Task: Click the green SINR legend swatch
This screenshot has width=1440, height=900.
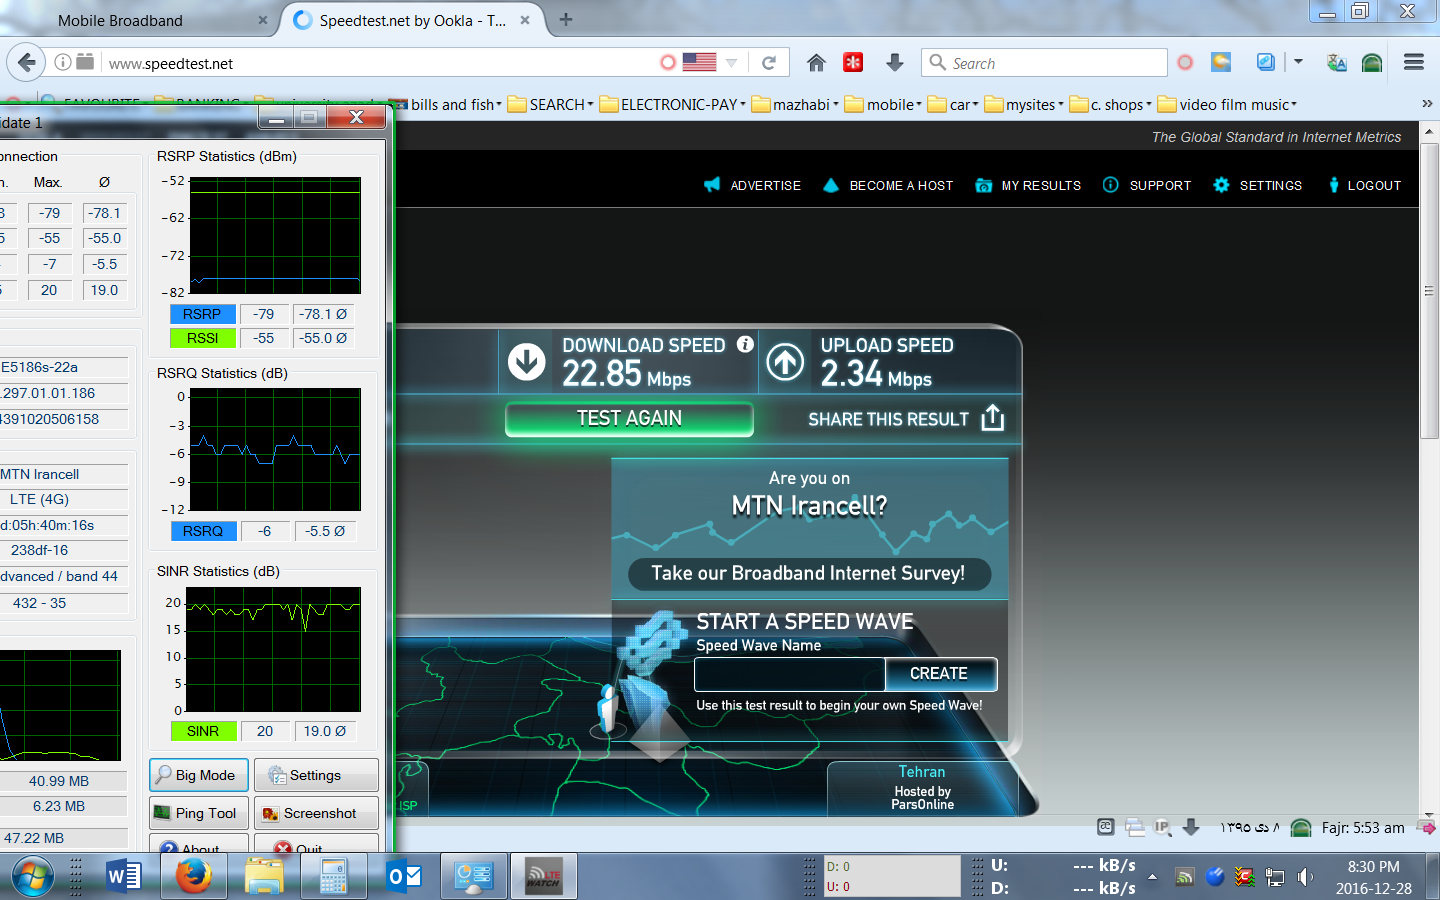Action: pyautogui.click(x=203, y=731)
